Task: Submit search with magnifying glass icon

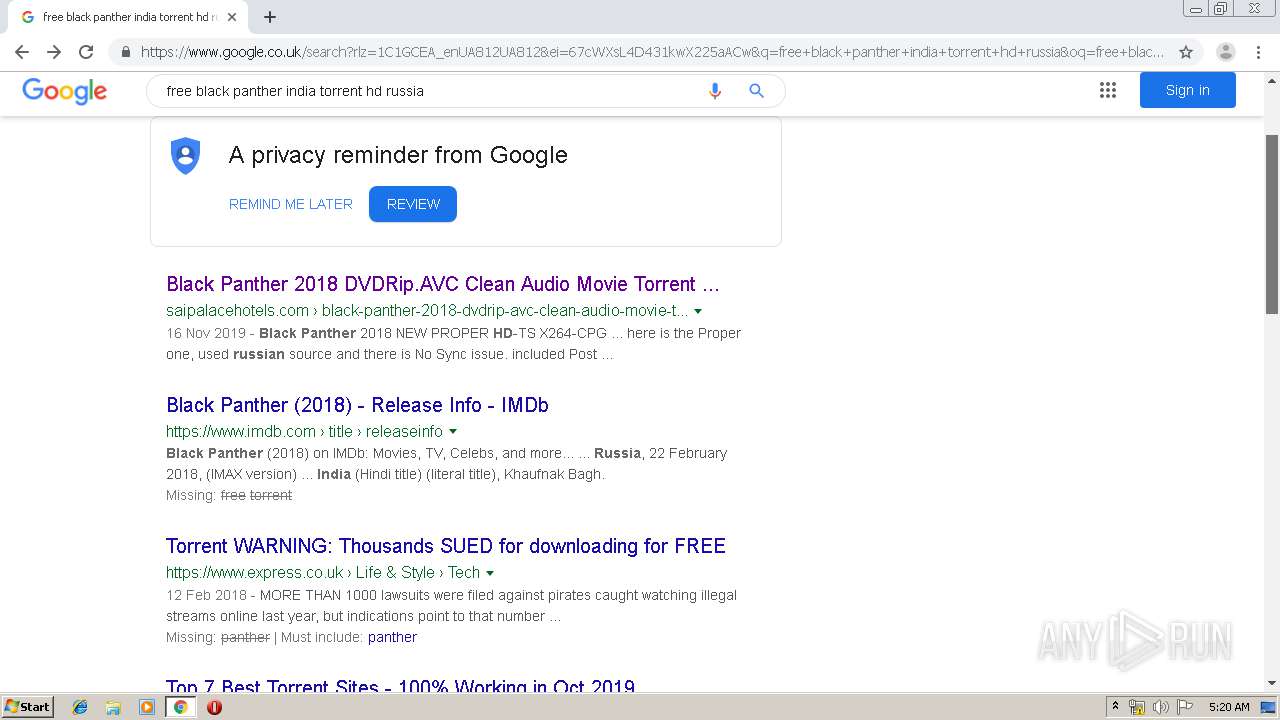Action: tap(757, 91)
